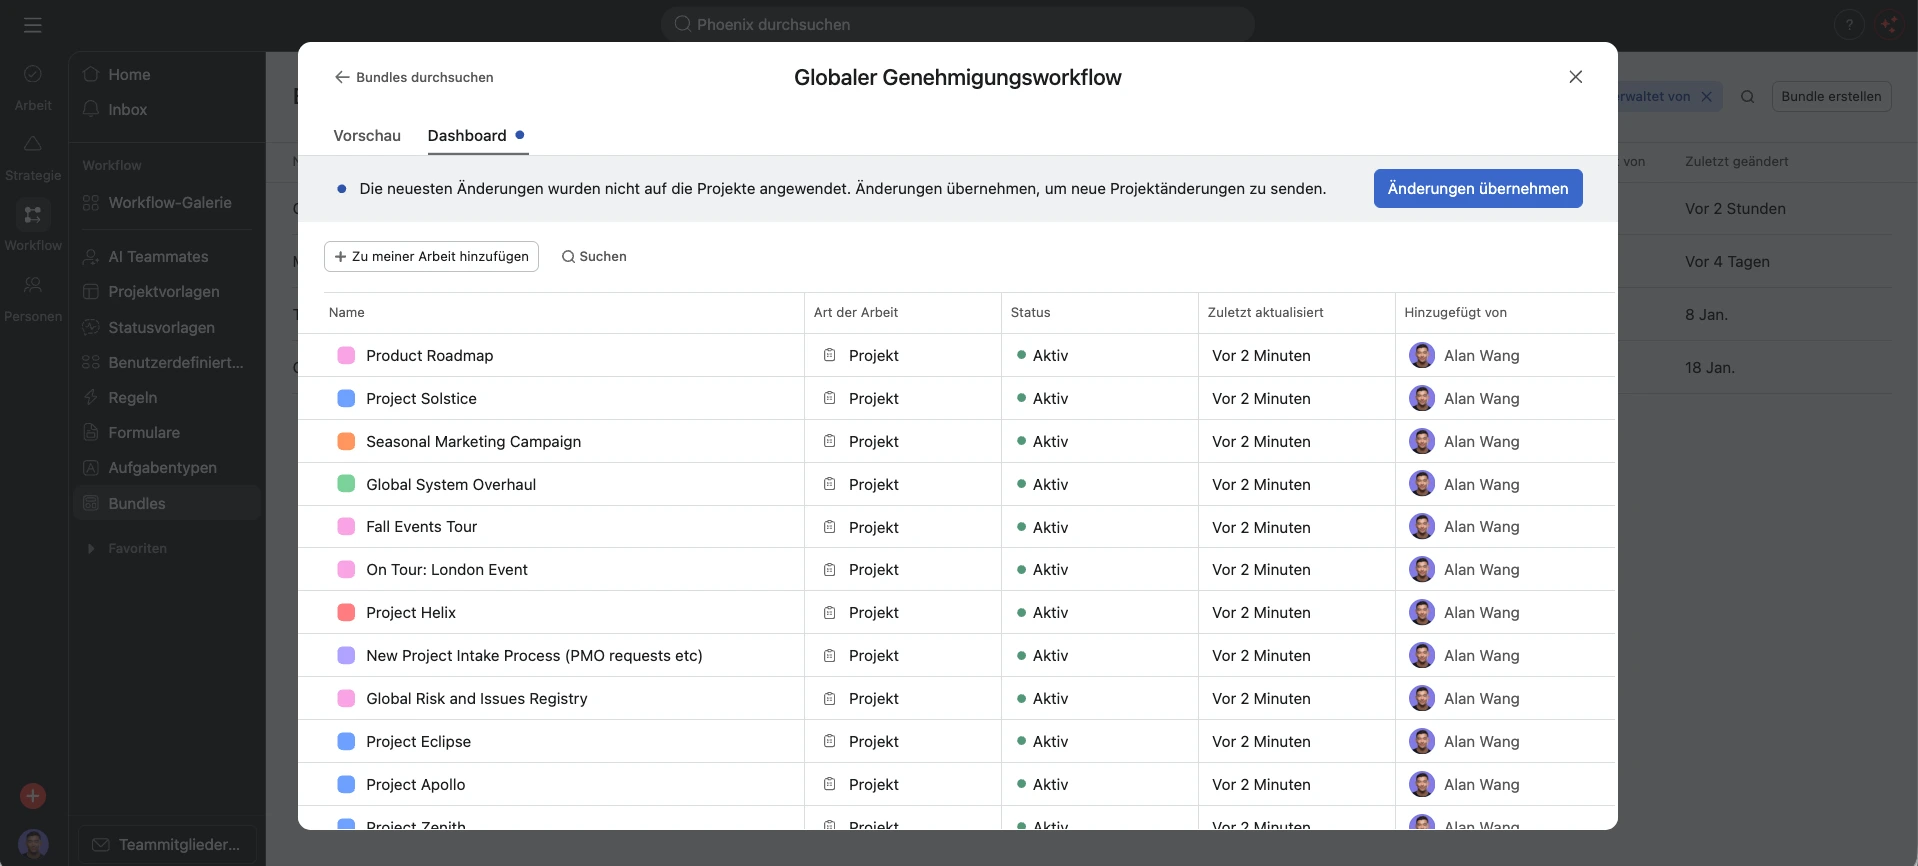Open Workflow-Galerie in sidebar
The height and width of the screenshot is (866, 1918).
(x=169, y=203)
